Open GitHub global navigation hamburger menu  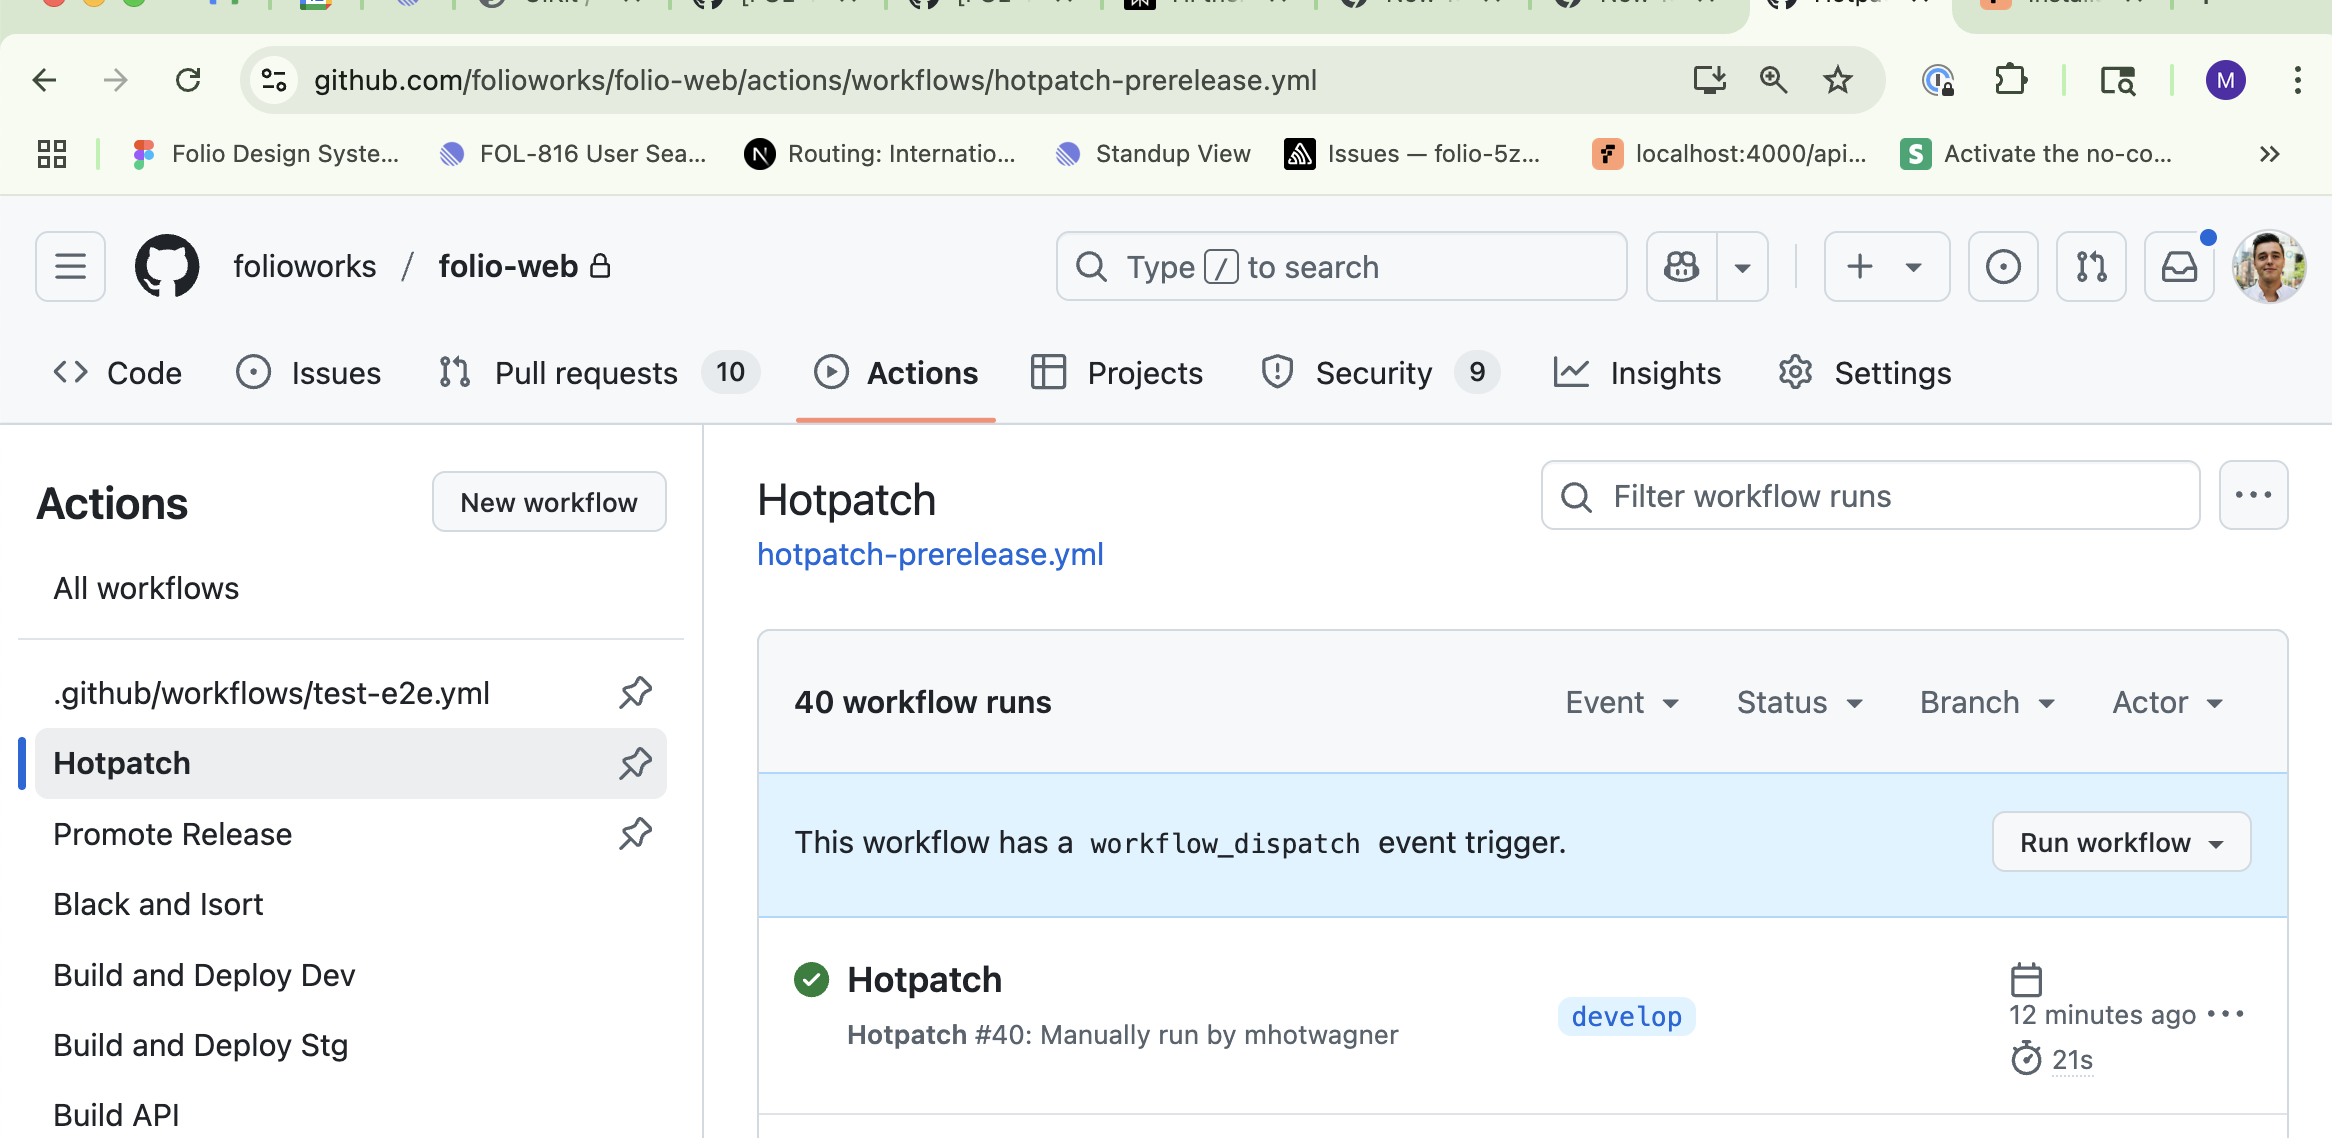(x=70, y=266)
